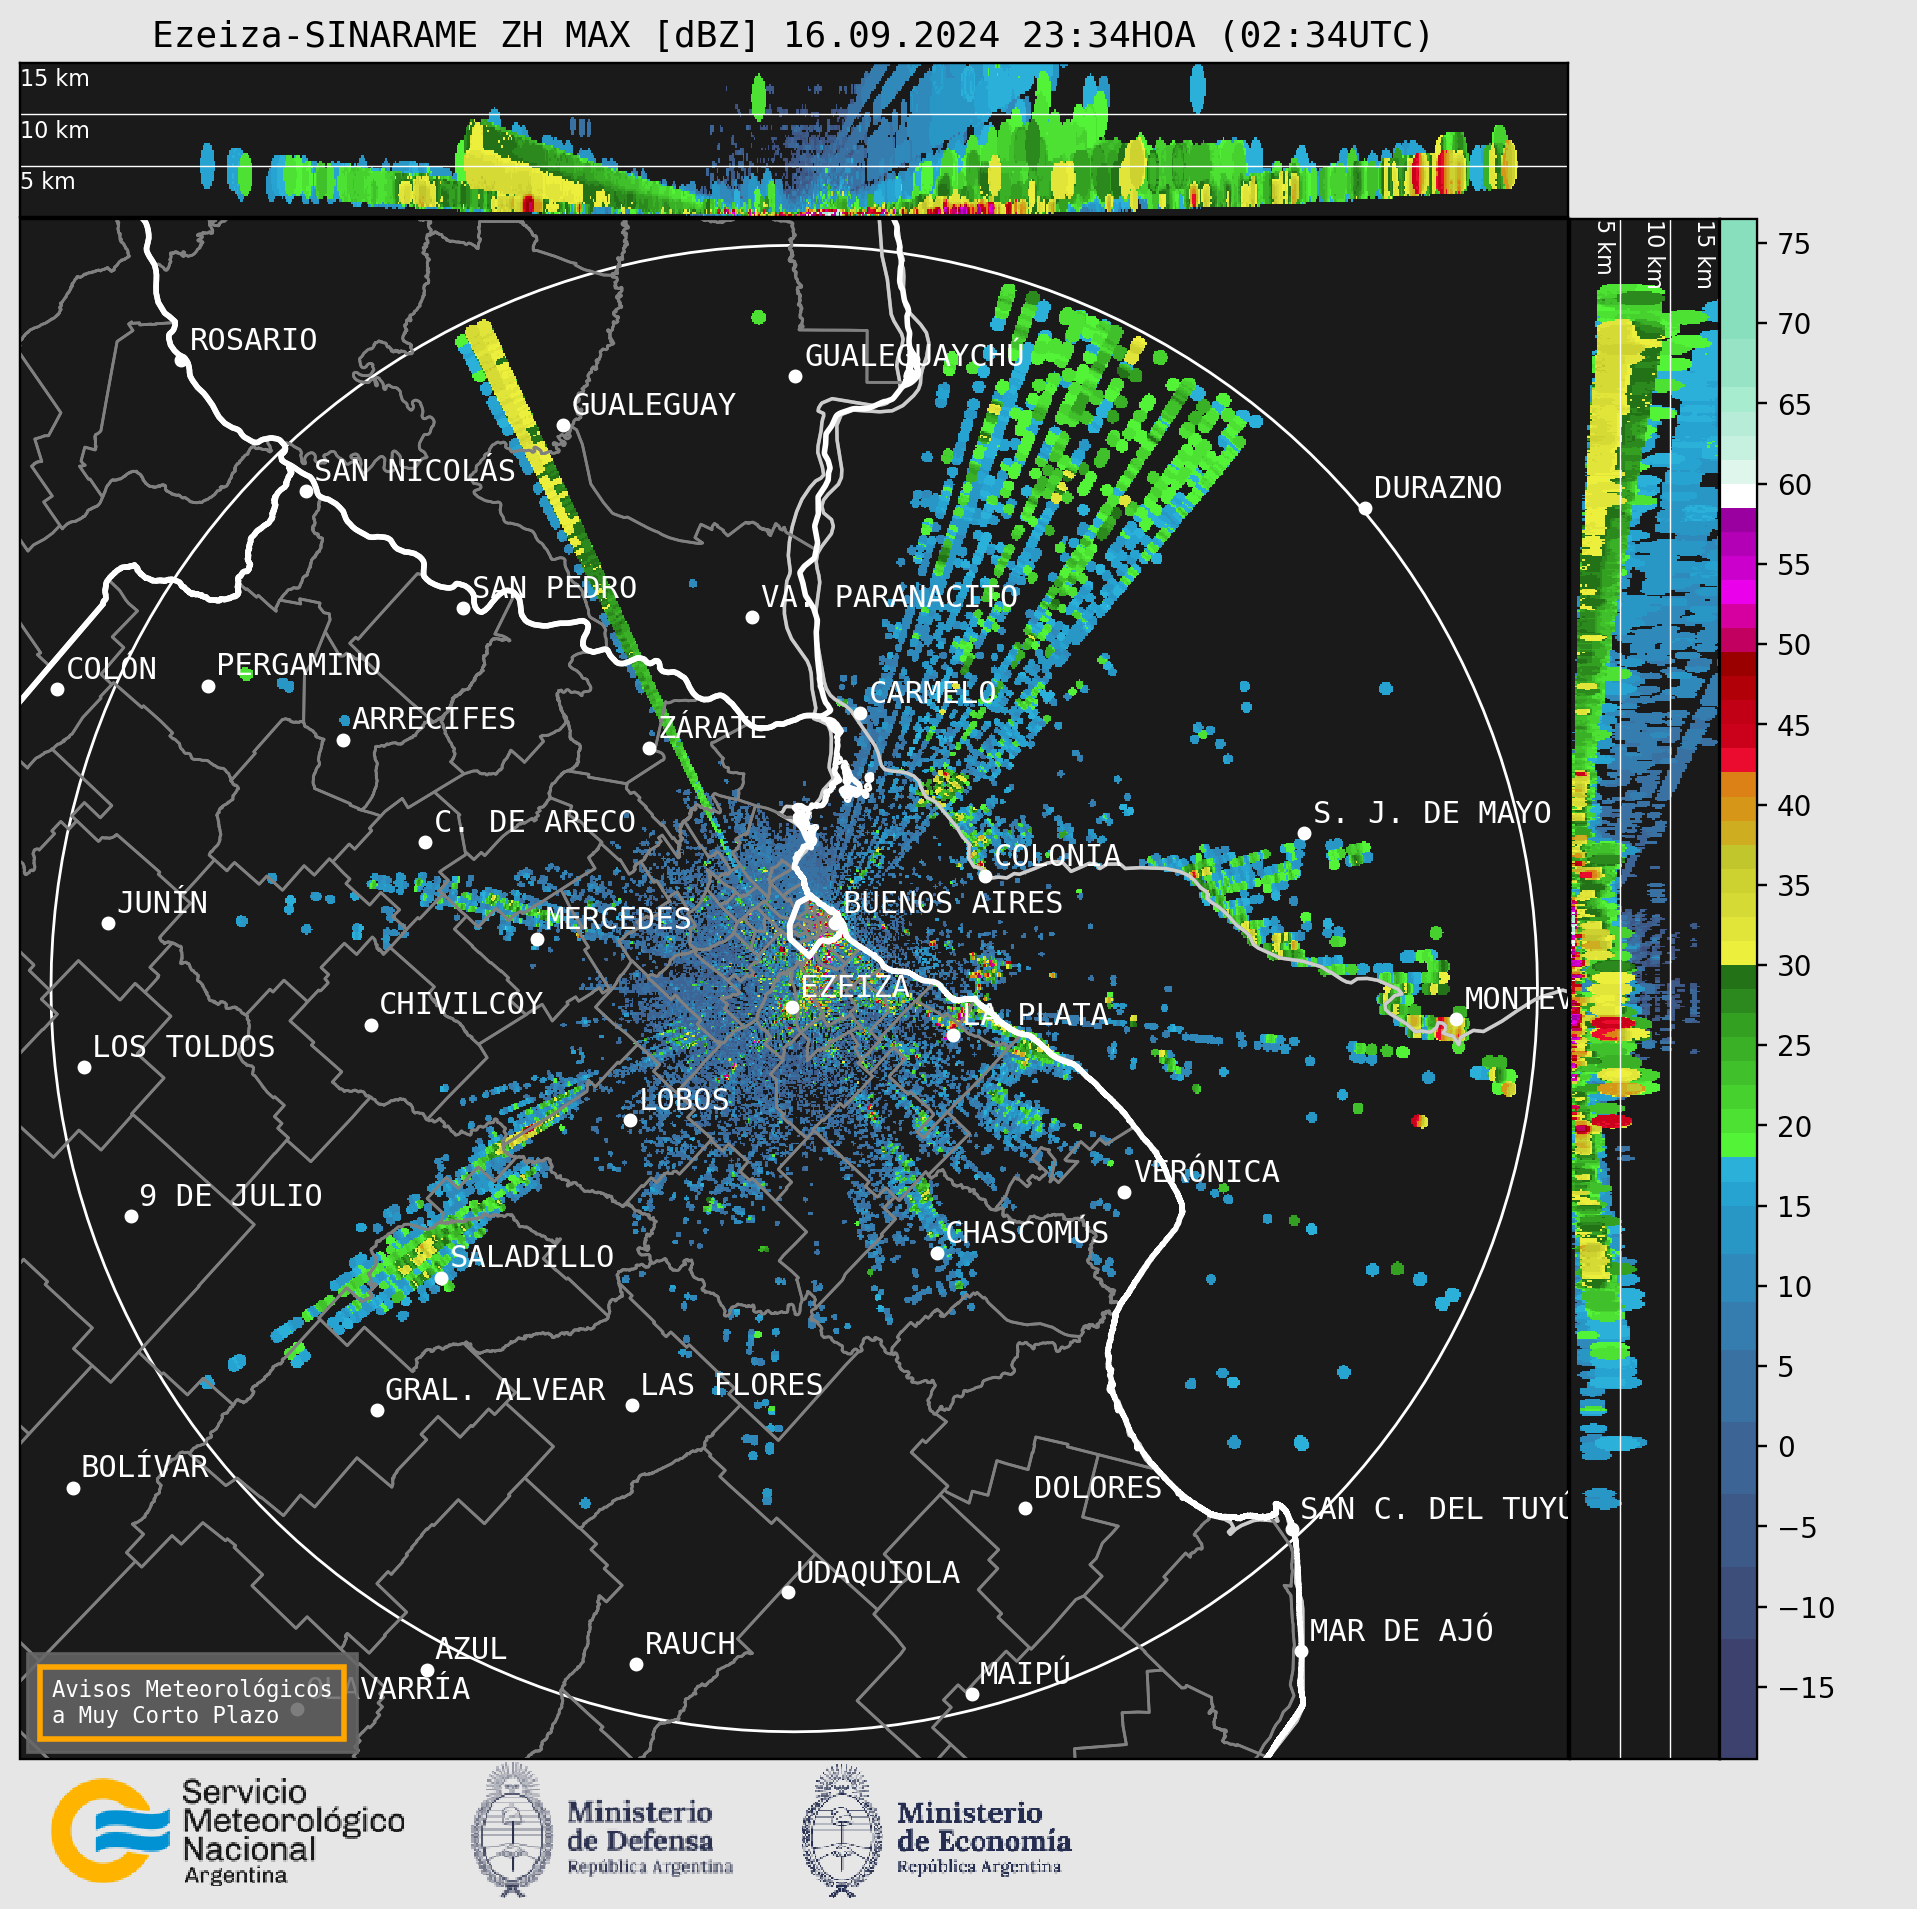Click the Ministerio de Economía emblem
Viewport: 1917px width, 1909px height.
click(x=842, y=1830)
